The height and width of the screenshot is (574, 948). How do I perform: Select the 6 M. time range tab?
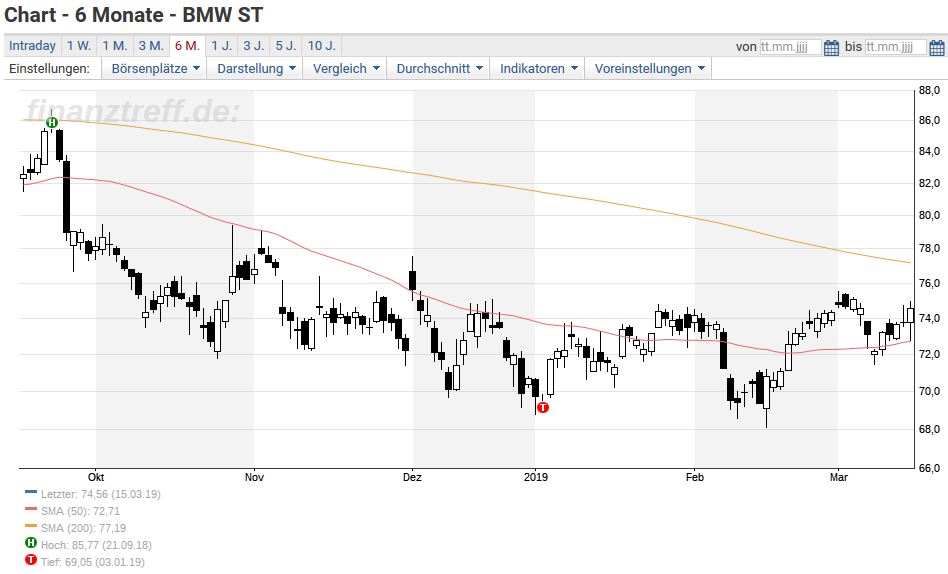tap(187, 46)
